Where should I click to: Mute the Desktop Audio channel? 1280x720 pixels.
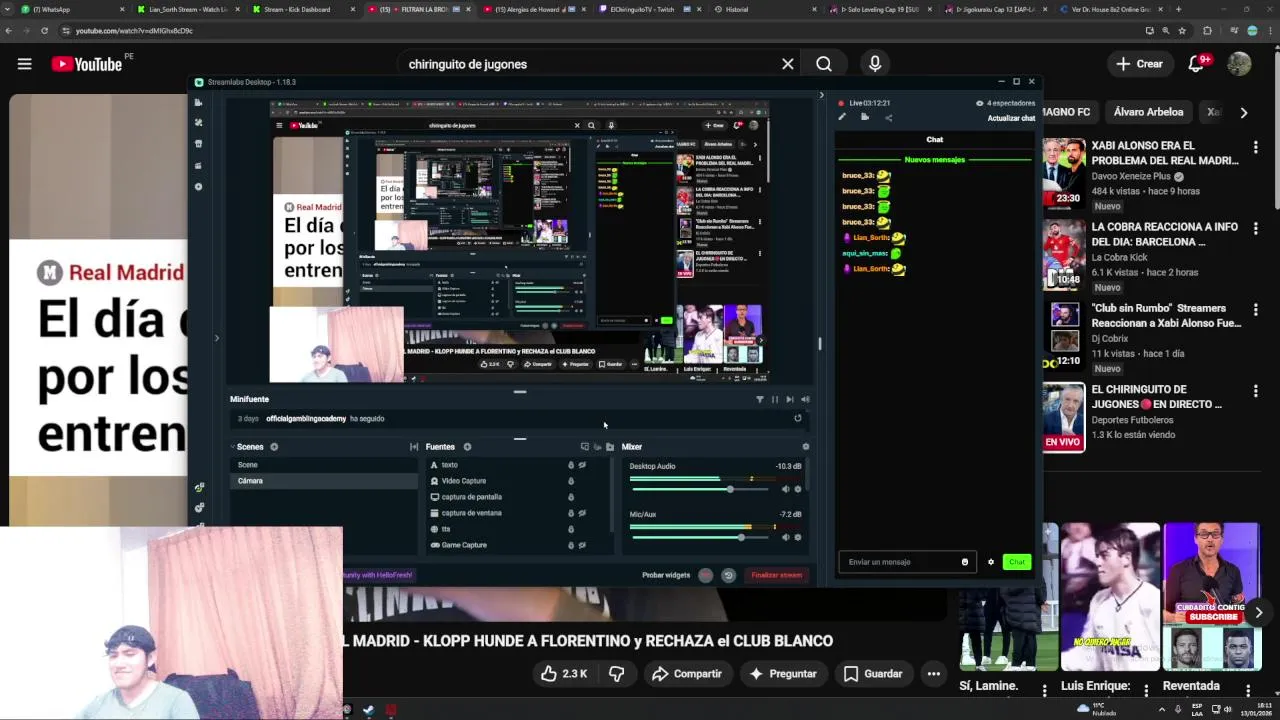785,489
